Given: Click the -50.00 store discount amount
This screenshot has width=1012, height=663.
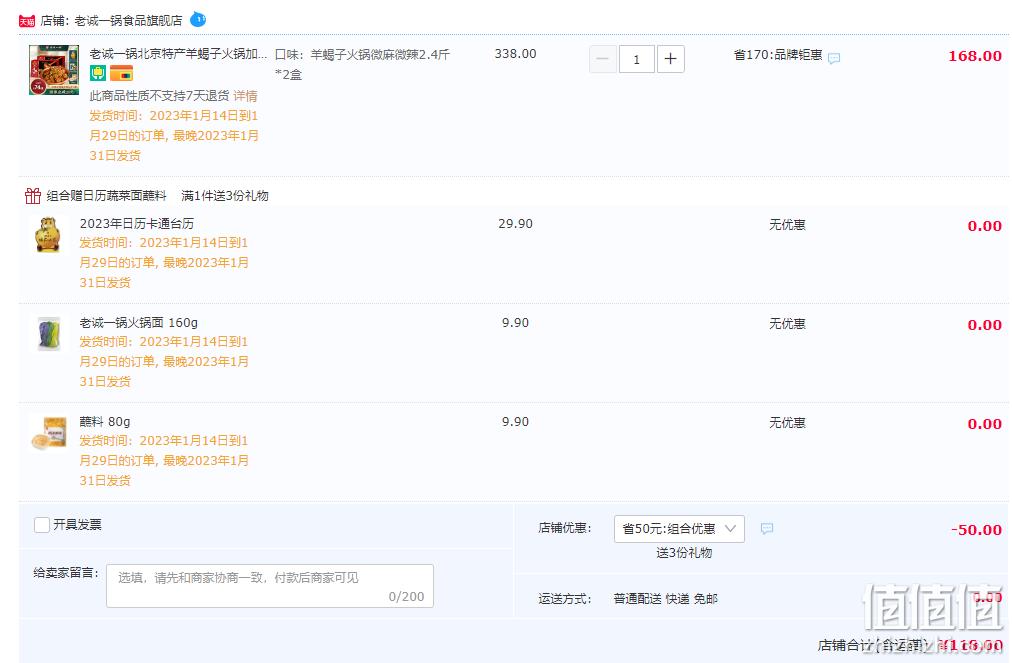Looking at the screenshot, I should pos(976,530).
